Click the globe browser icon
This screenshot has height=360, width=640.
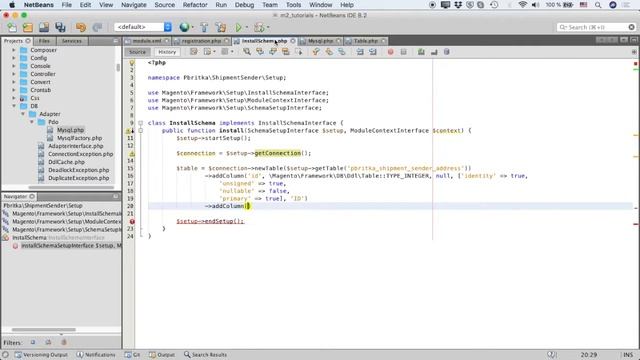pyautogui.click(x=184, y=27)
